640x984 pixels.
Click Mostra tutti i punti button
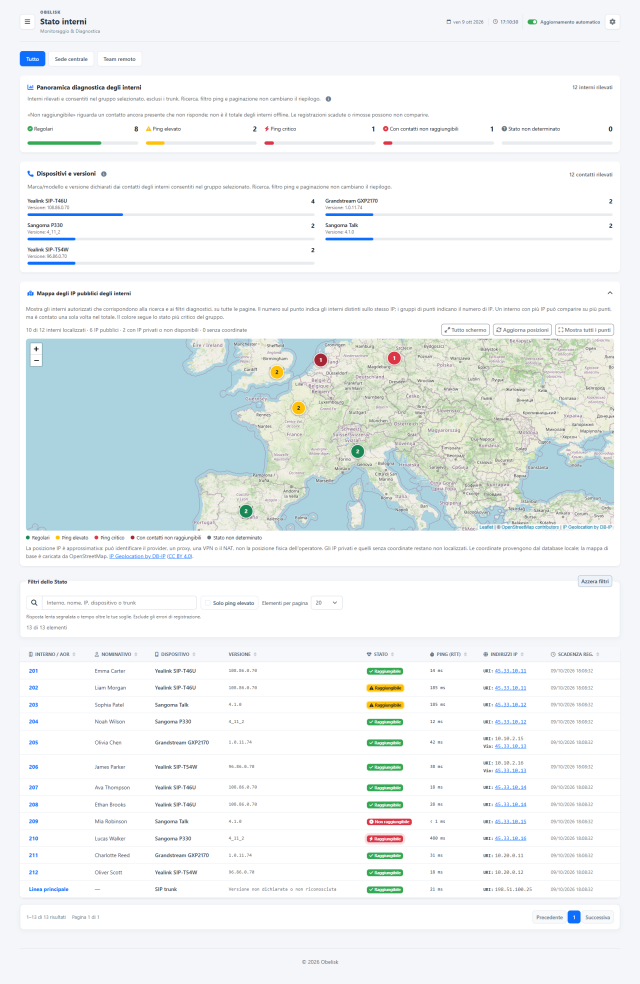click(584, 330)
